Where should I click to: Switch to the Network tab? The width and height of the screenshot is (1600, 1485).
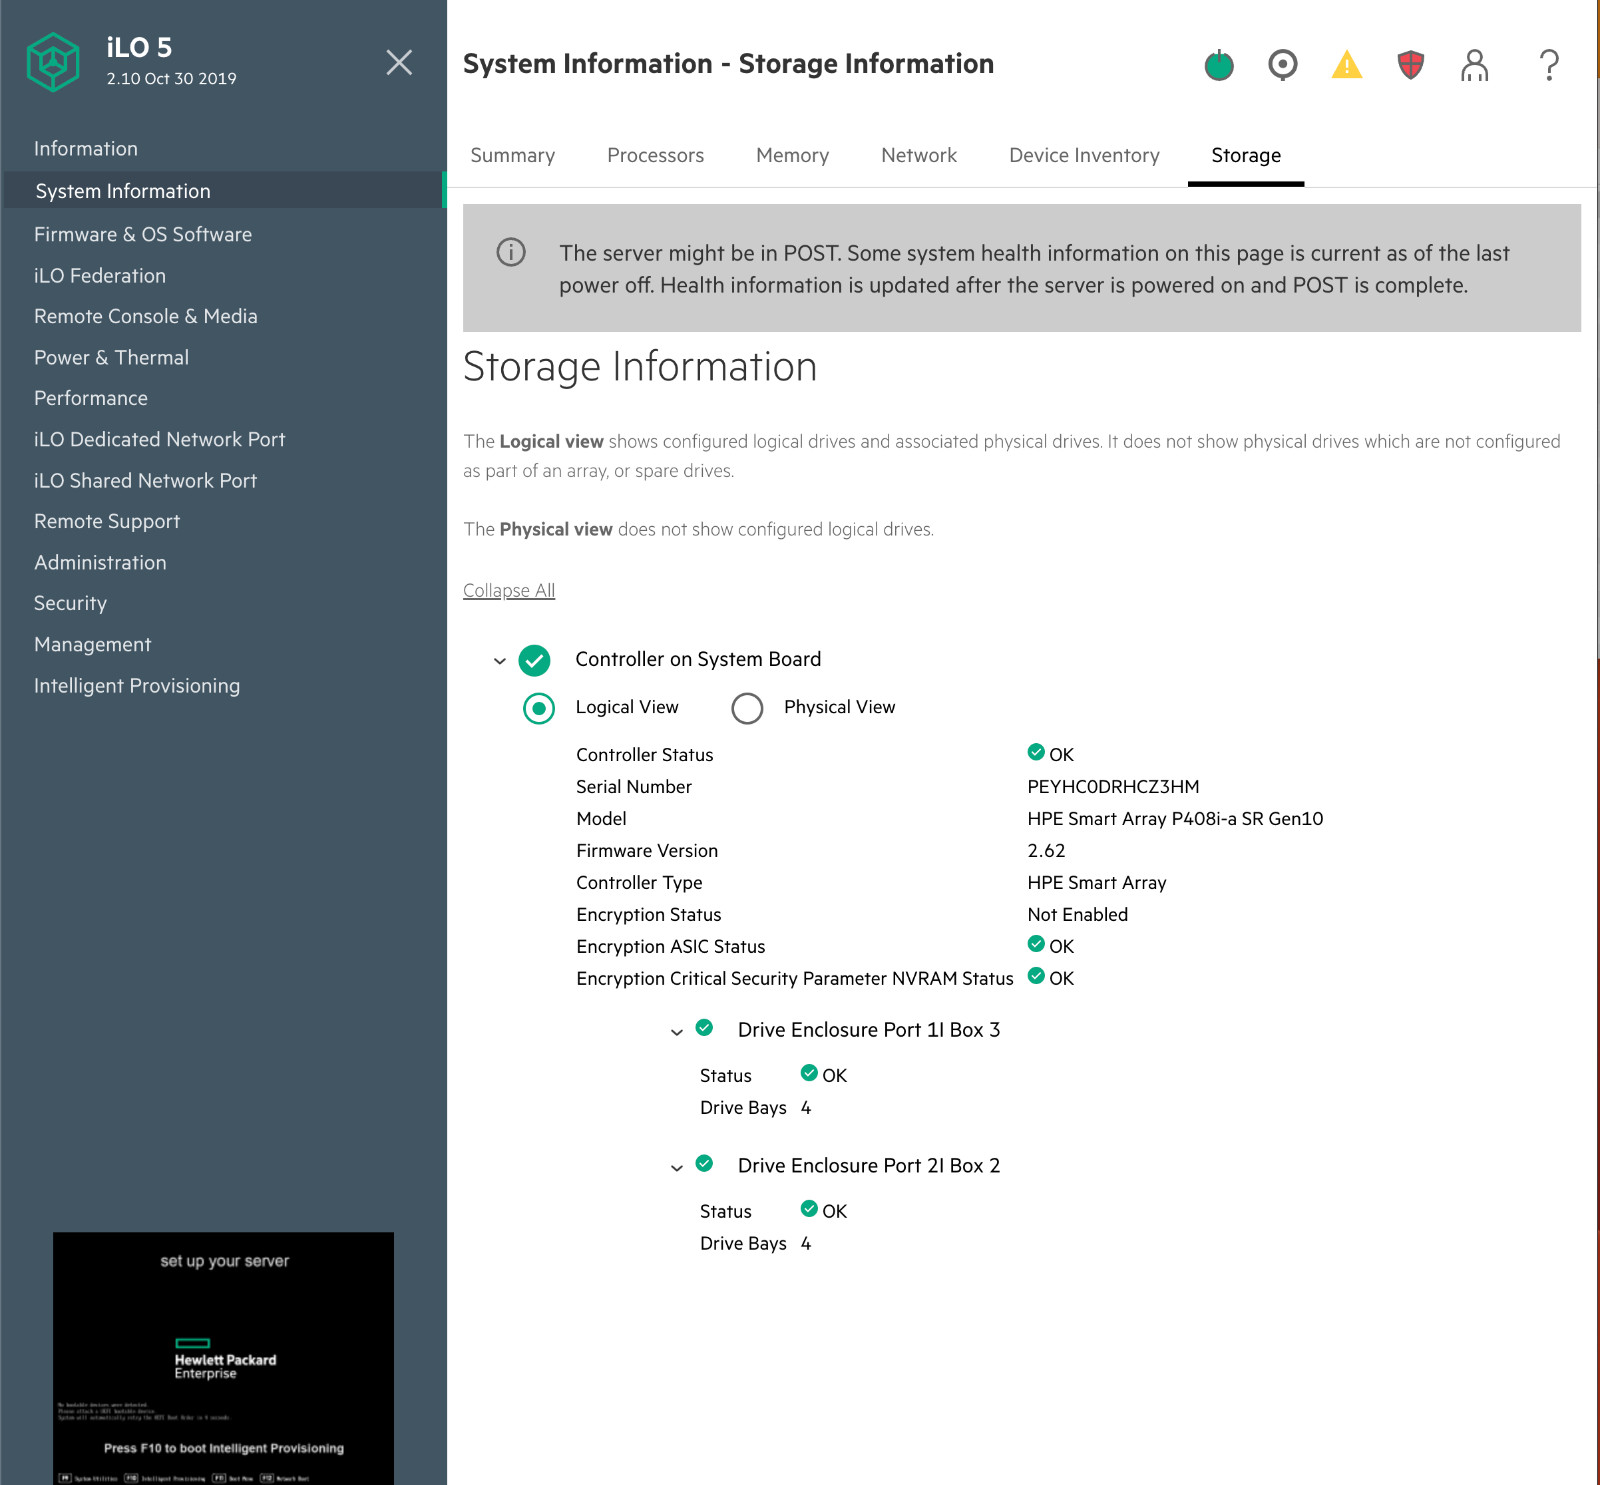(x=919, y=155)
